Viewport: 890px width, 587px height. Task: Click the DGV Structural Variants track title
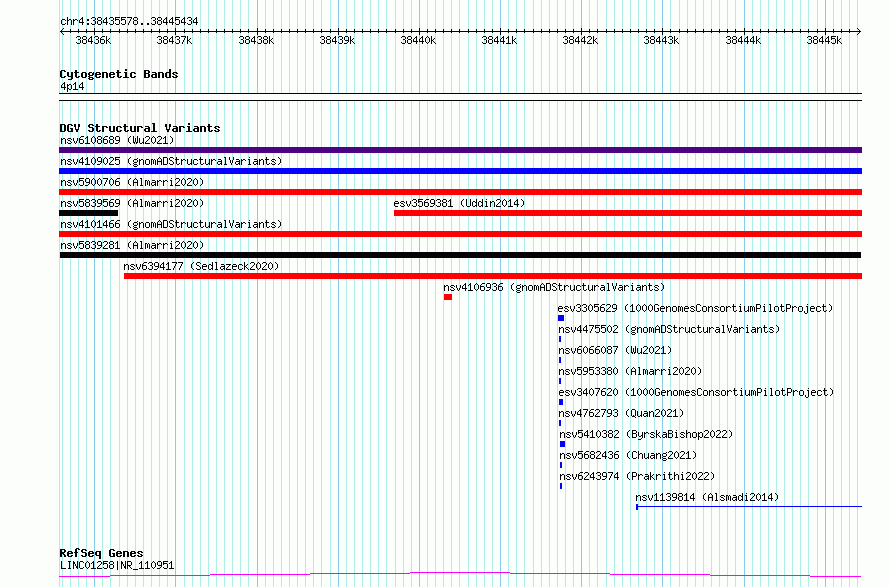point(140,128)
